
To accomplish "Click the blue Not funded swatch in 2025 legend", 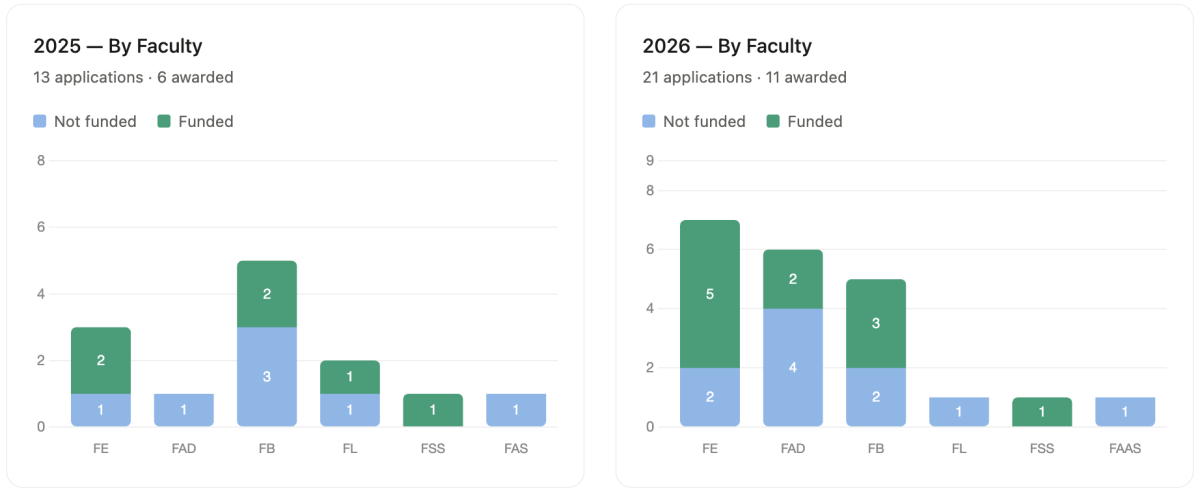I will [40, 121].
